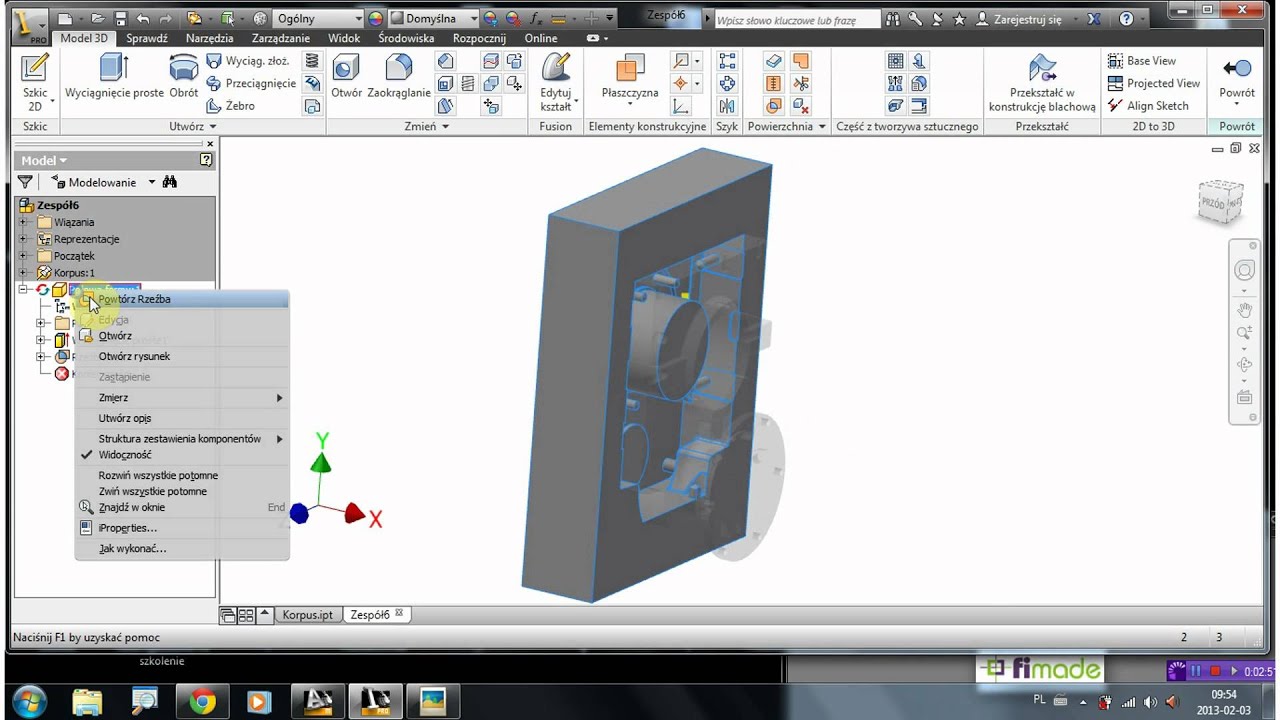Open Google Chrome from the taskbar
This screenshot has height=720, width=1280.
click(203, 702)
